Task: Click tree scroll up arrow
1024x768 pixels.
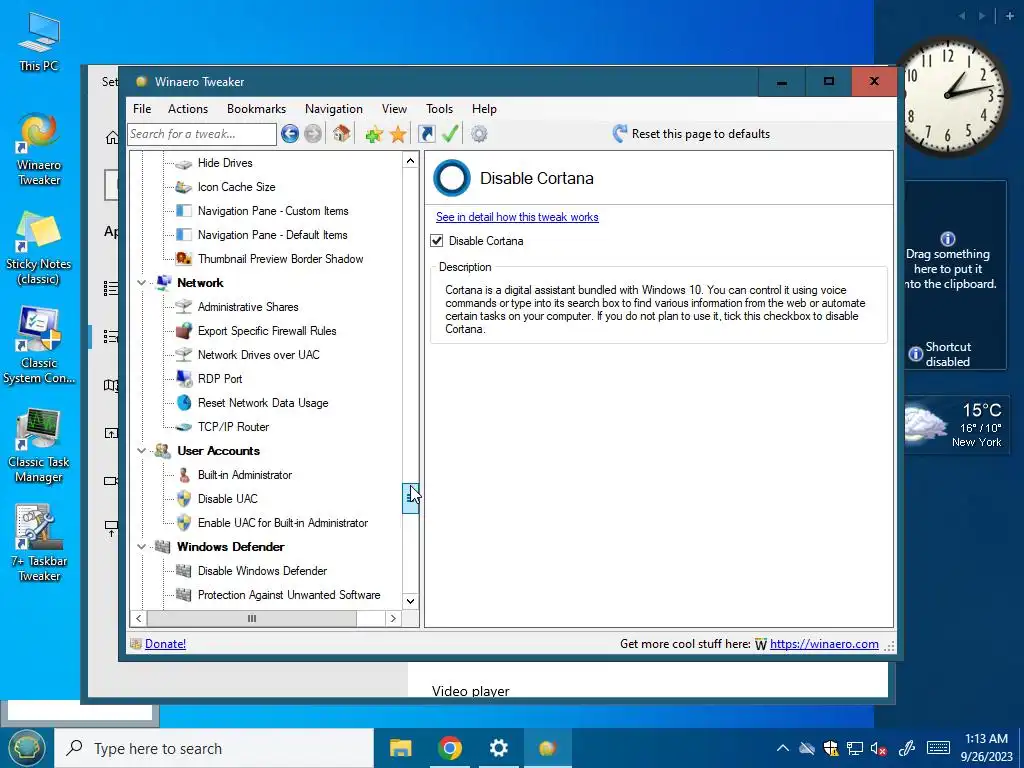Action: 410,161
